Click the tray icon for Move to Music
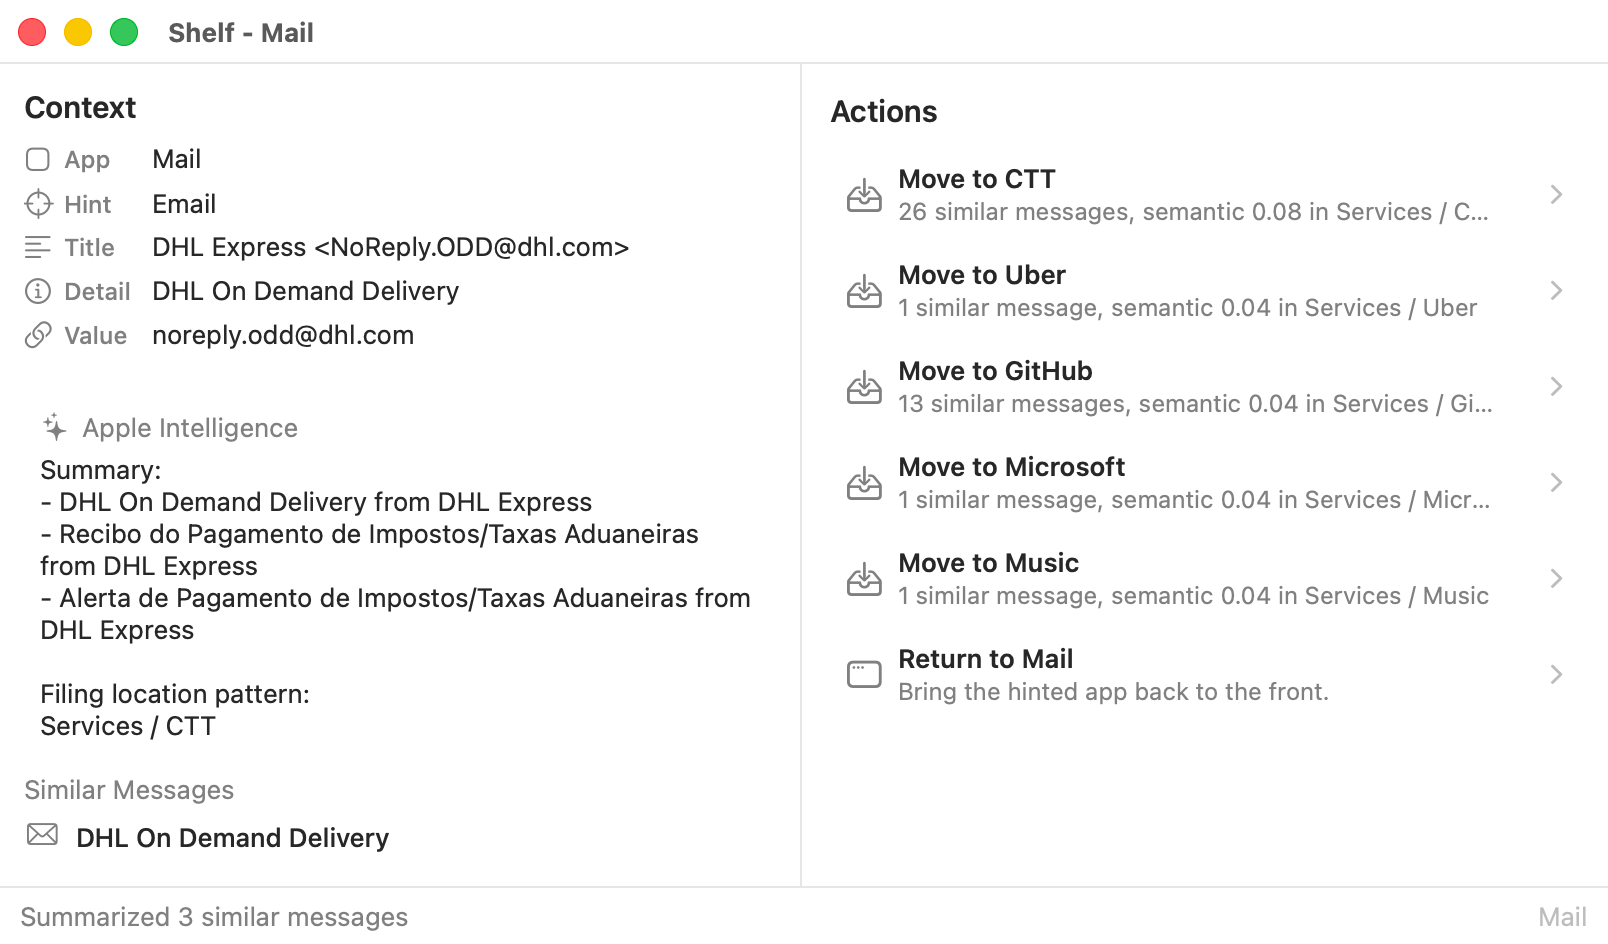This screenshot has height=944, width=1608. [x=864, y=579]
